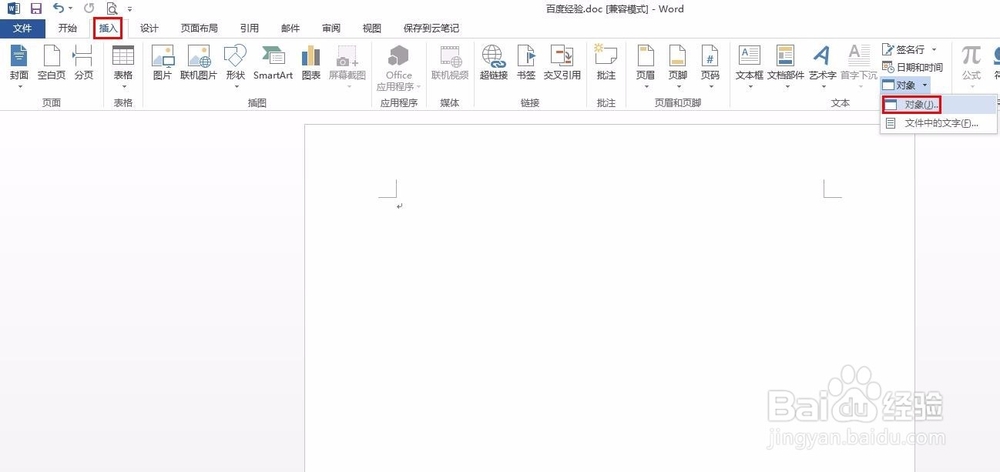This screenshot has height=472, width=1000.
Task: Insert a SmartArt graphic
Action: point(273,65)
